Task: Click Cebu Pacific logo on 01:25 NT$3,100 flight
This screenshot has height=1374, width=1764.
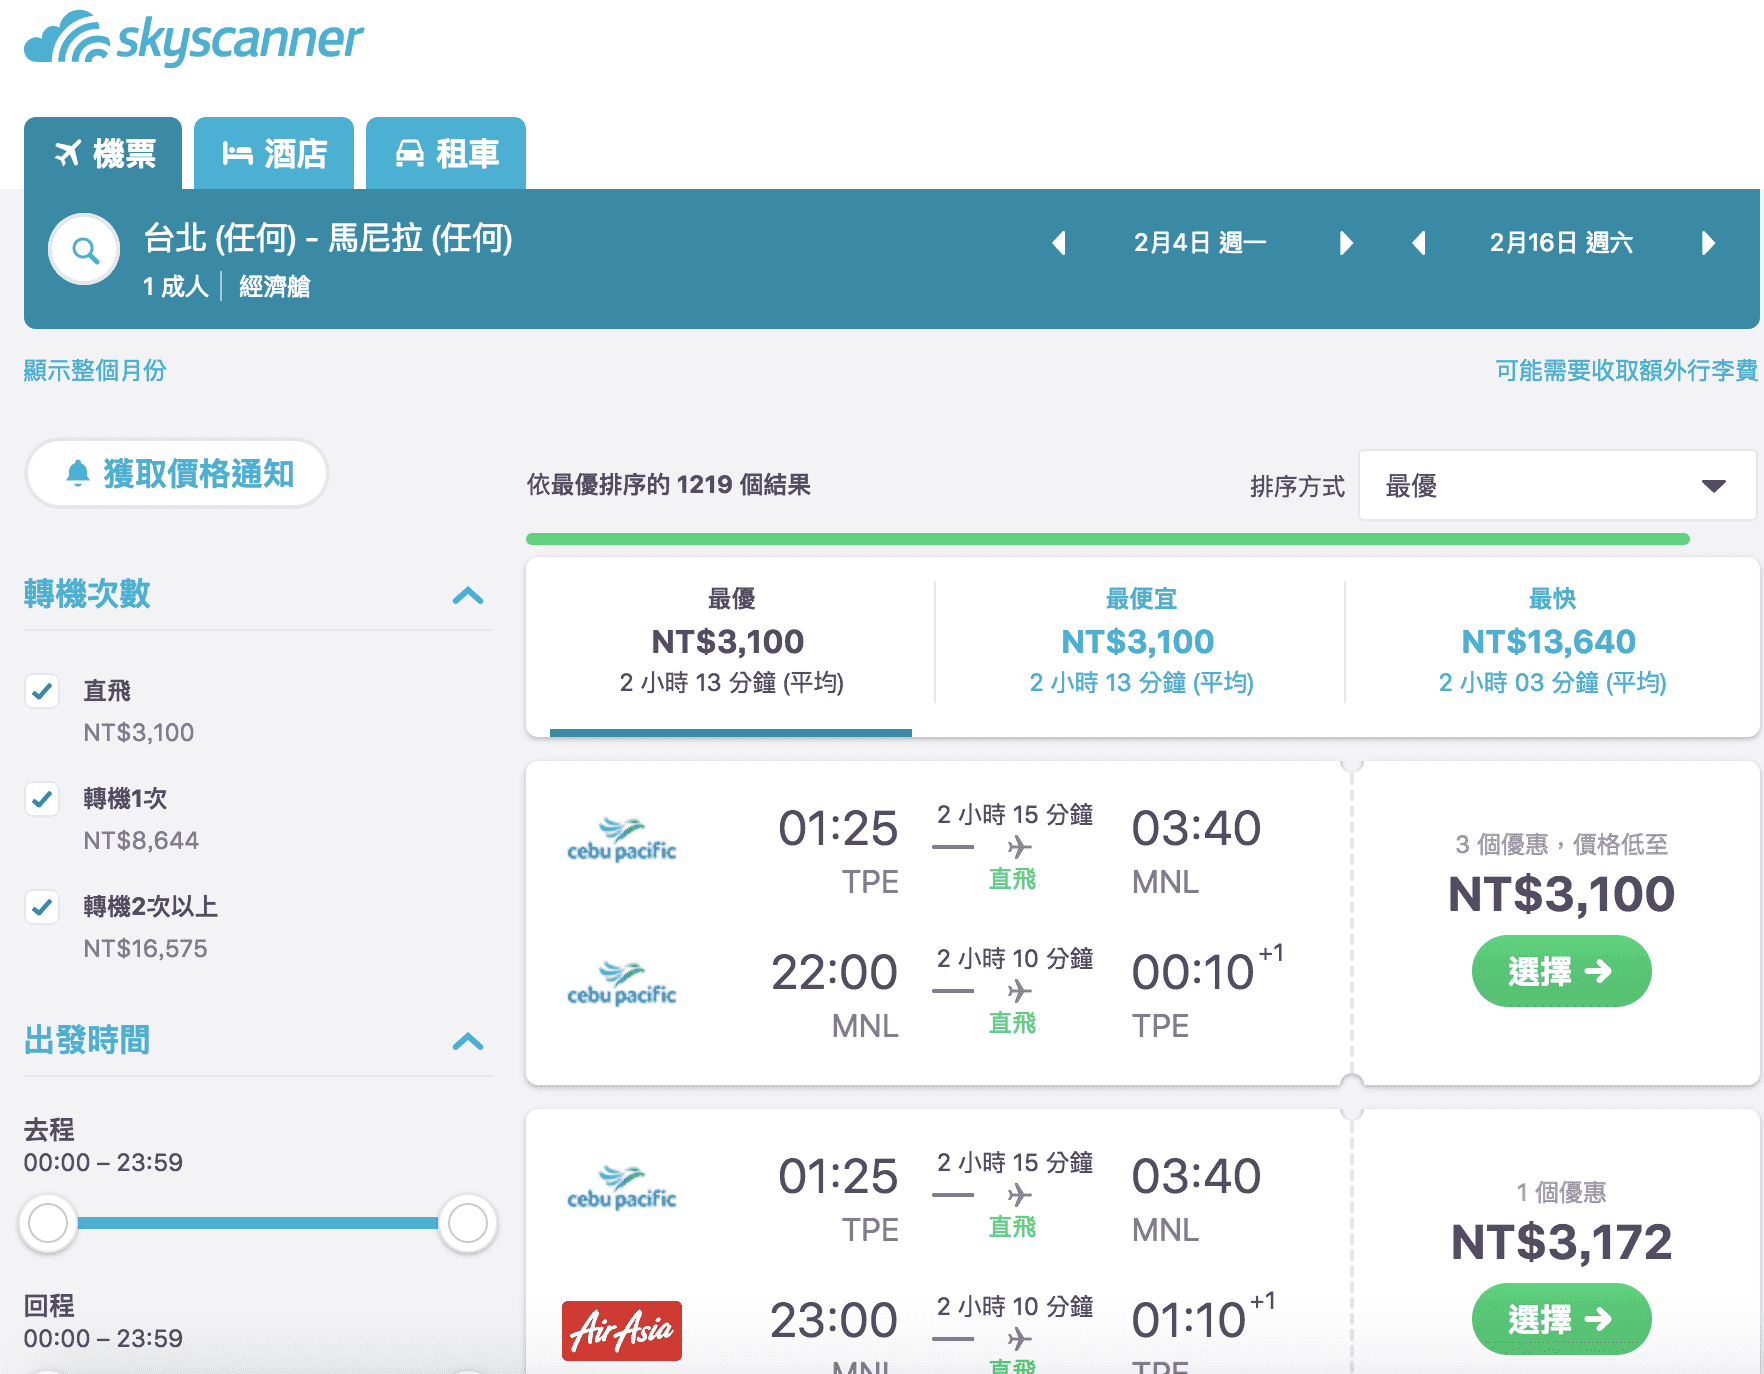Action: click(621, 840)
